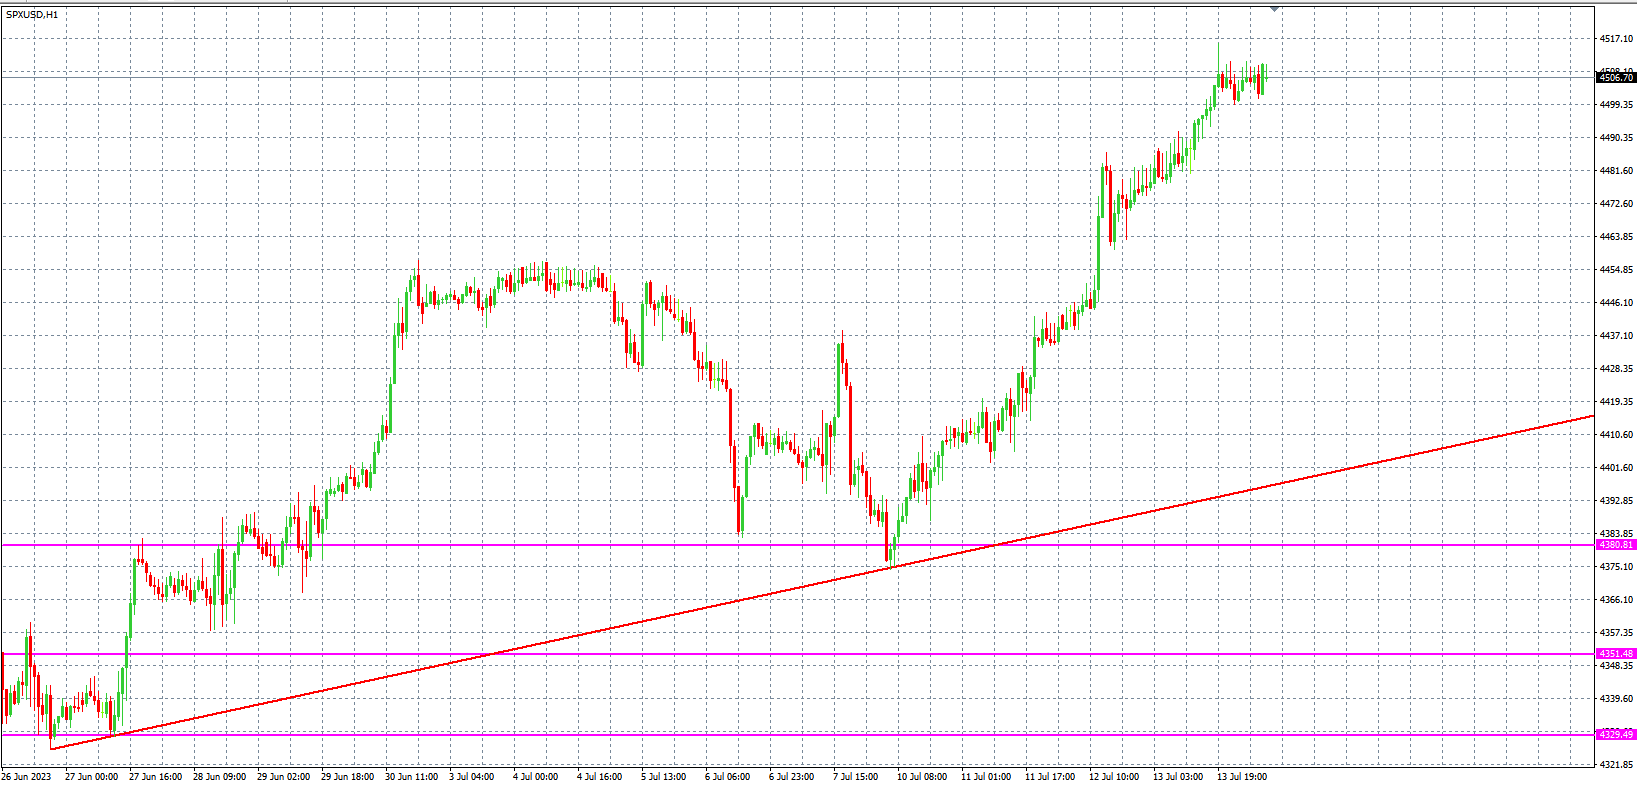Click the chart shift triangle marker
1637x786 pixels.
1274,9
